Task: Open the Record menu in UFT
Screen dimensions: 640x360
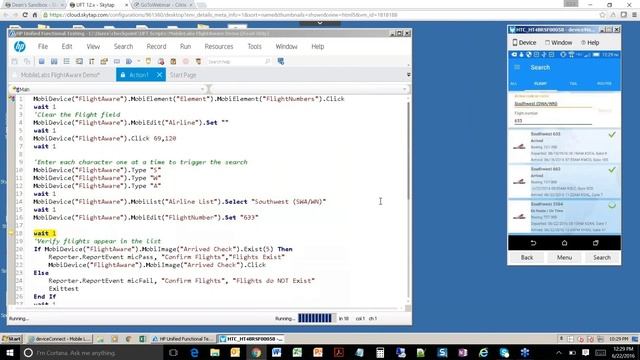Action: click(x=156, y=47)
